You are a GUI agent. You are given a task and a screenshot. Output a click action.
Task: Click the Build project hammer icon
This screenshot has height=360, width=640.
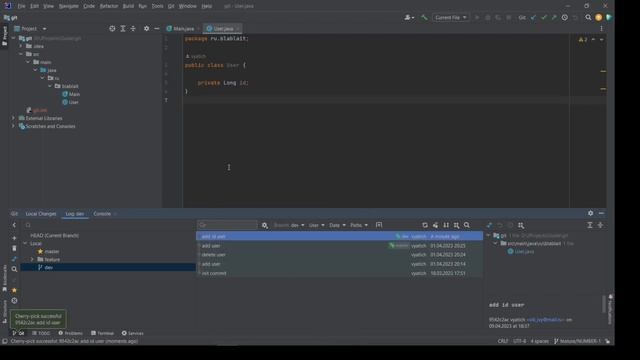point(424,18)
